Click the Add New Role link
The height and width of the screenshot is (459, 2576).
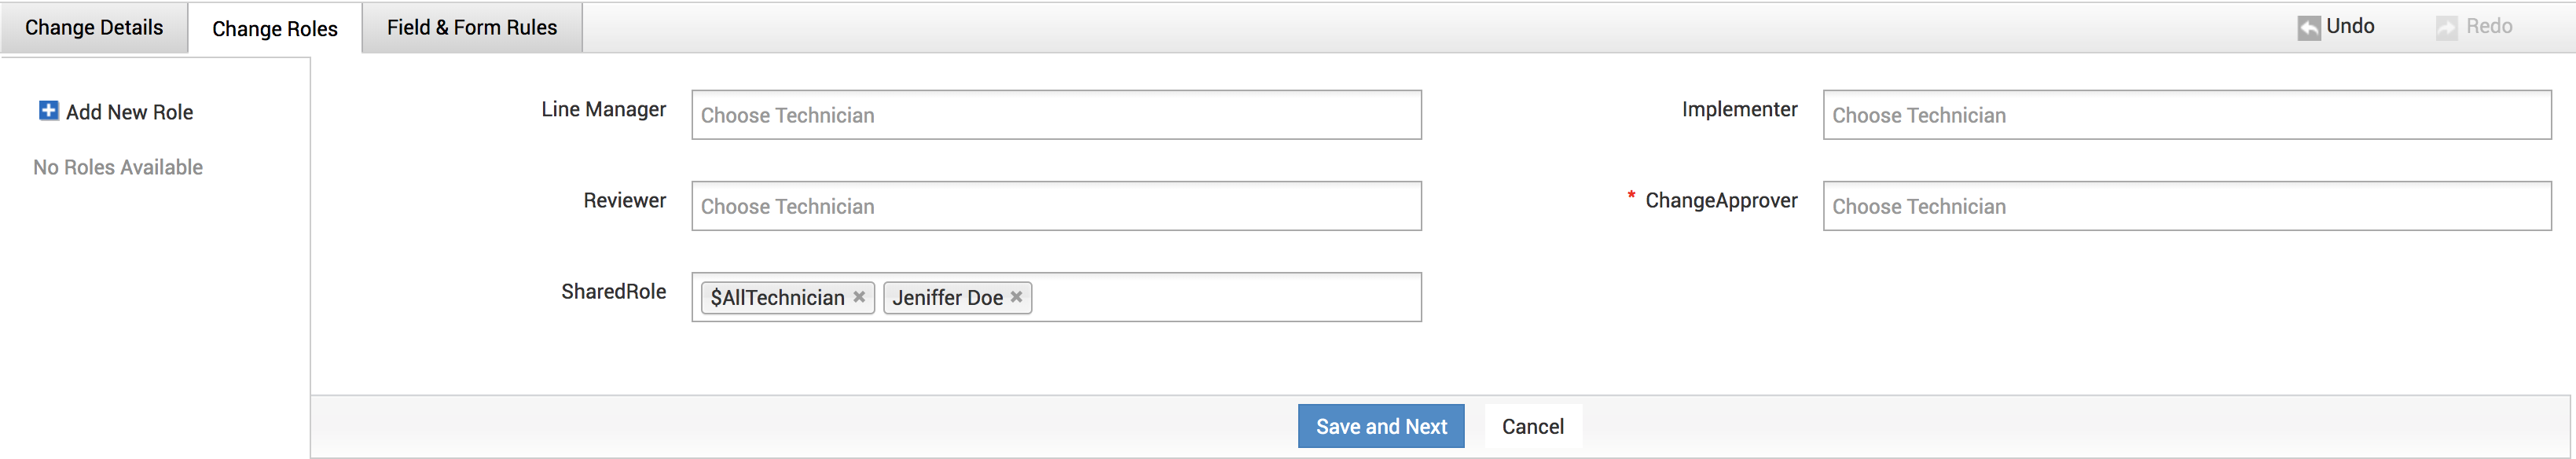(x=129, y=112)
